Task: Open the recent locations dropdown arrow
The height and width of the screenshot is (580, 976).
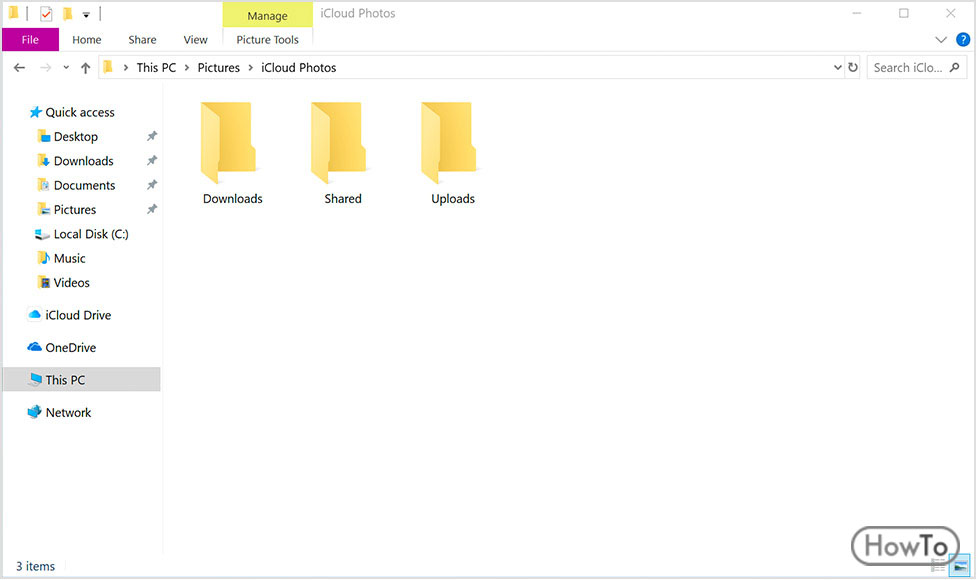Action: pyautogui.click(x=66, y=68)
